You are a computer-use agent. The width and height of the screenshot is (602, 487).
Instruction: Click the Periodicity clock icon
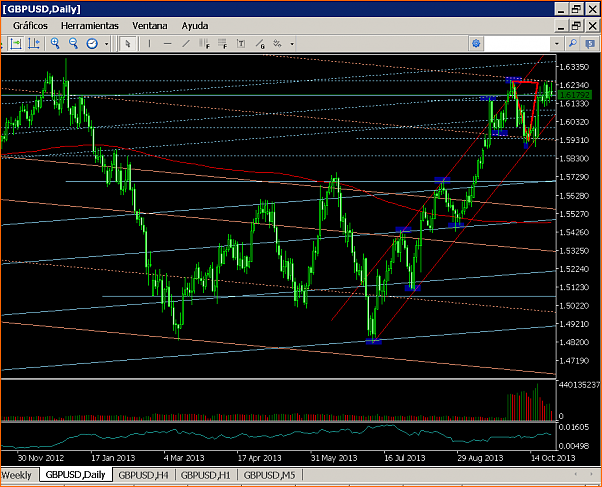click(x=92, y=43)
